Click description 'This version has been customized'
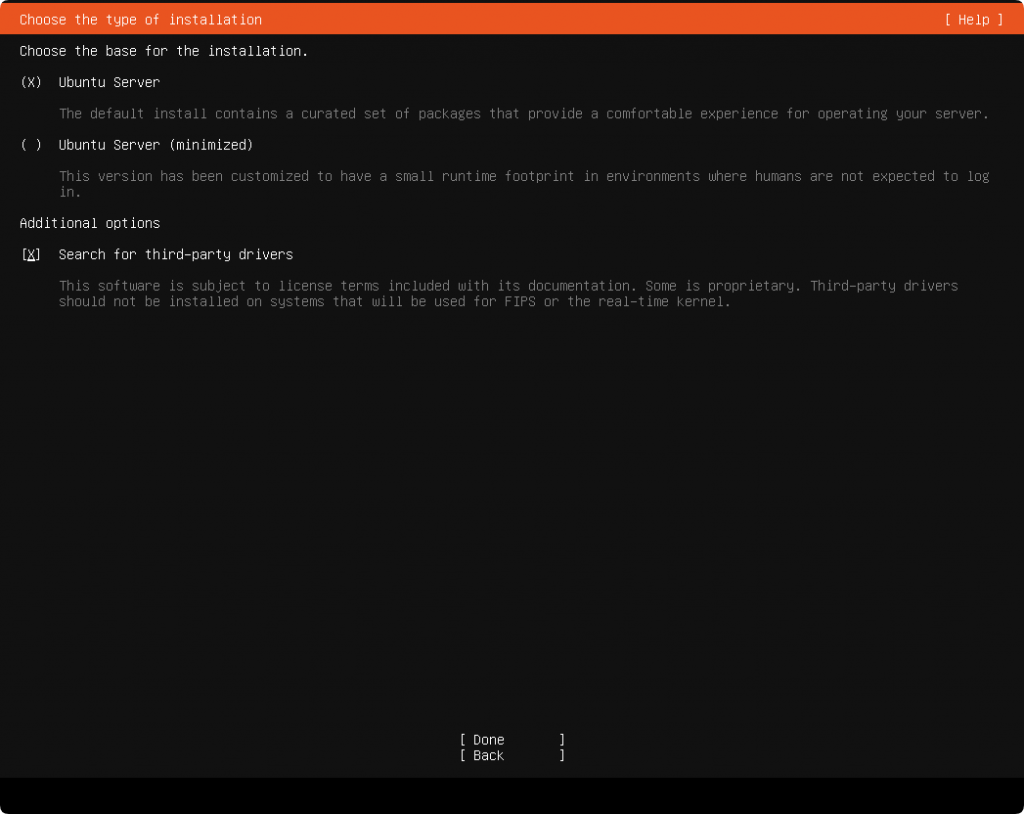The width and height of the screenshot is (1024, 814). (x=524, y=184)
